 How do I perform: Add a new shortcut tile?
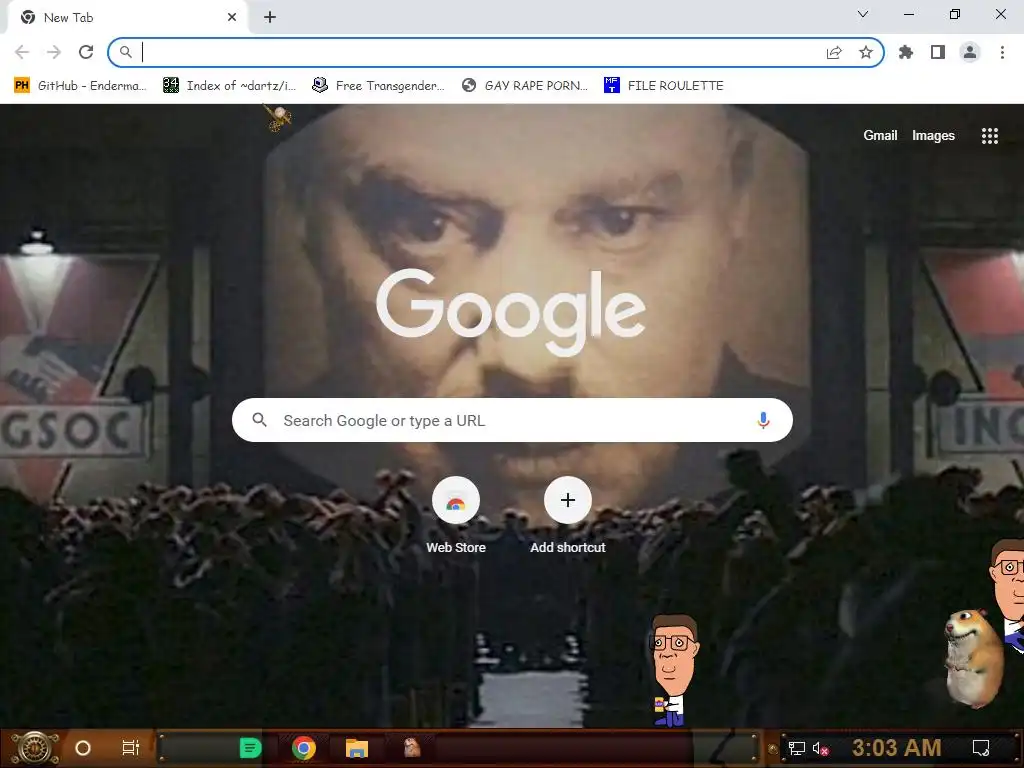[x=568, y=516]
